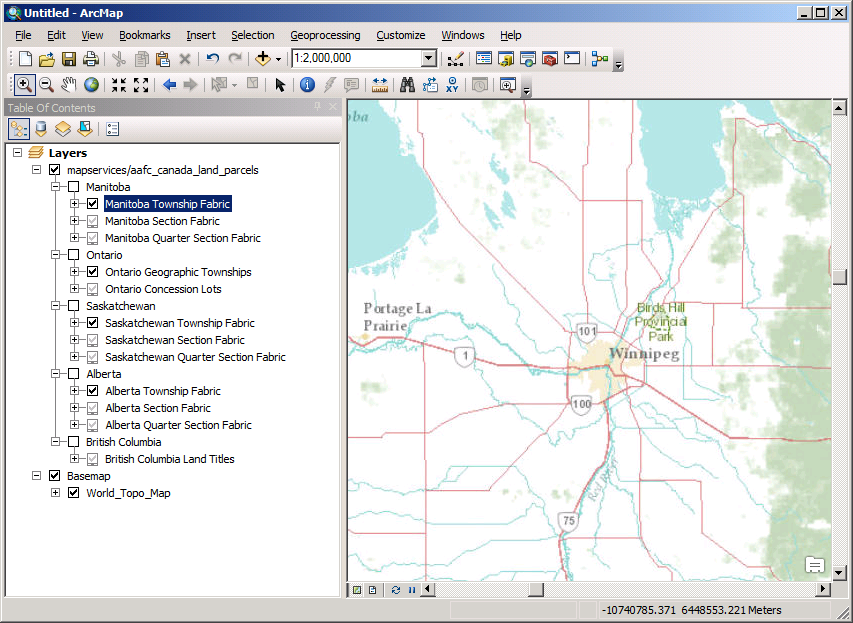This screenshot has width=853, height=623.
Task: Open the Go To XY tool
Action: 452,84
